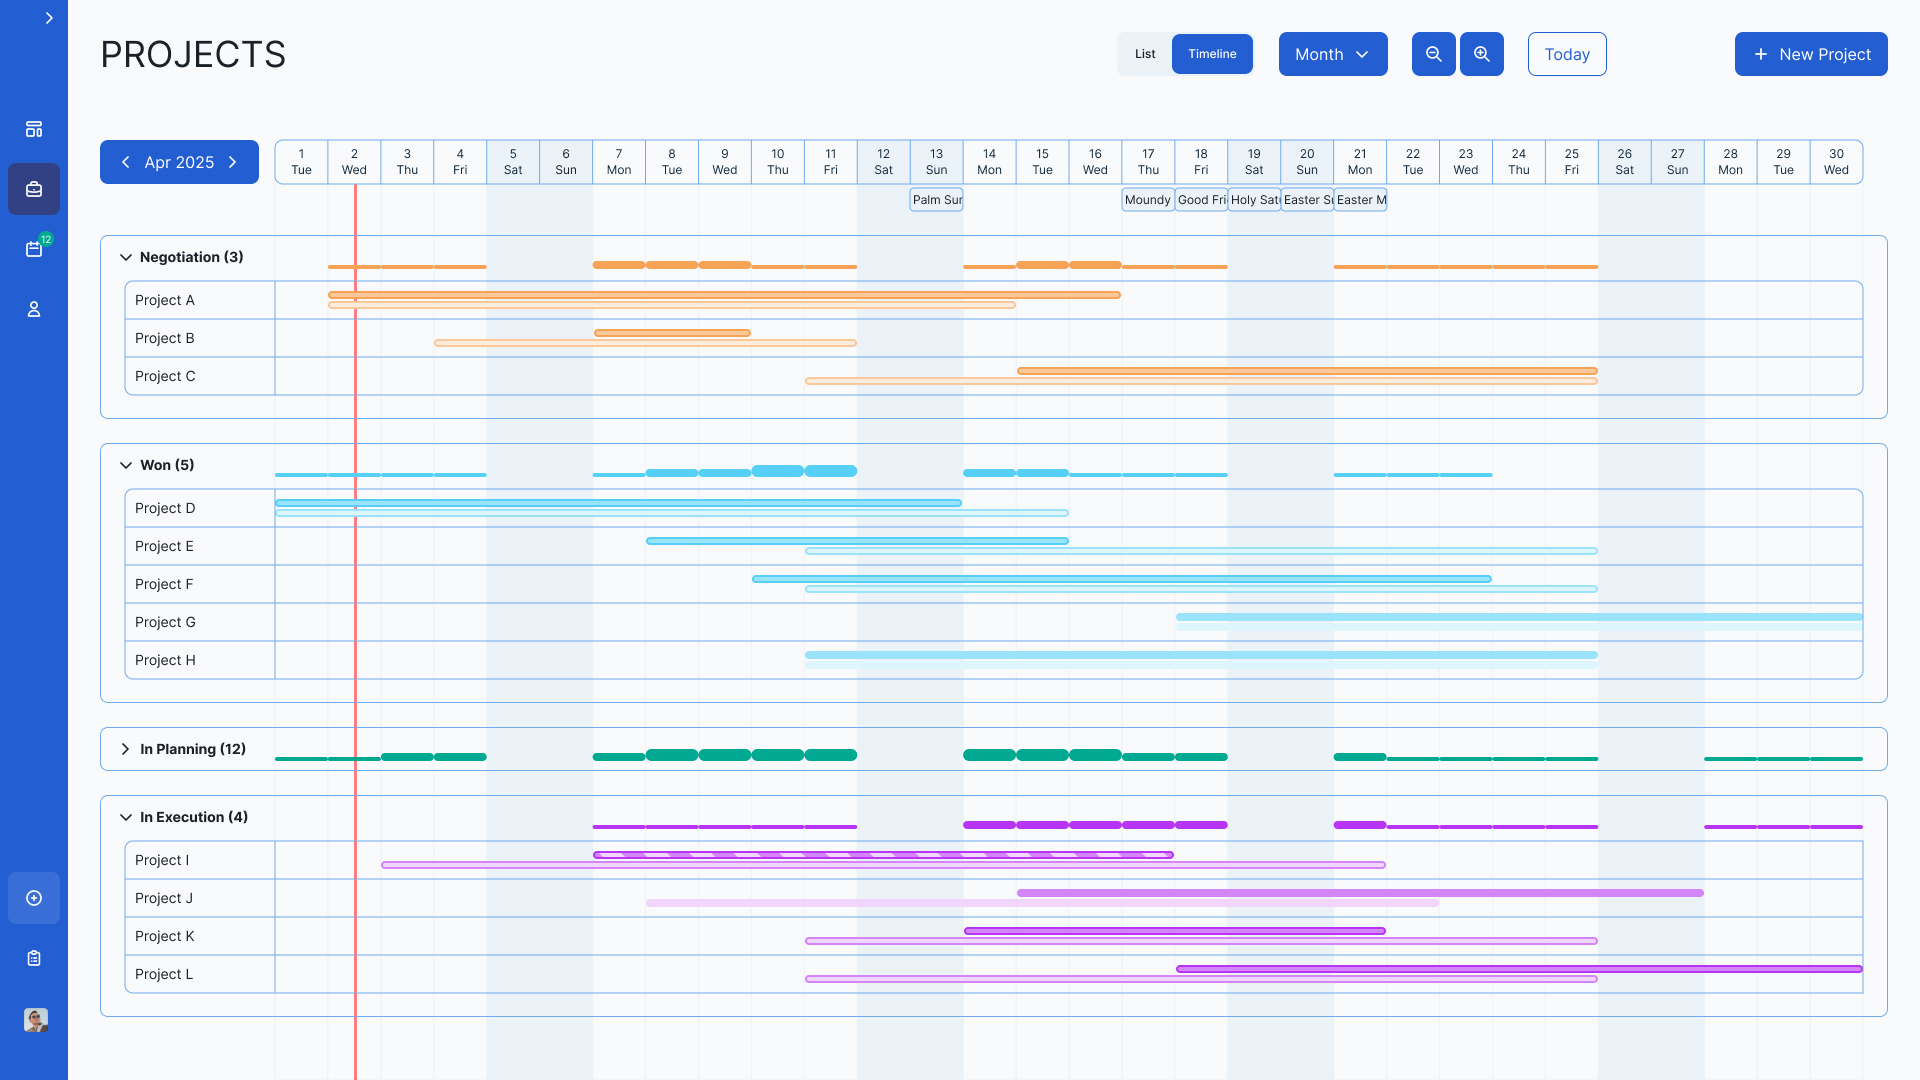Click the New Project button
This screenshot has width=1920, height=1080.
1810,54
